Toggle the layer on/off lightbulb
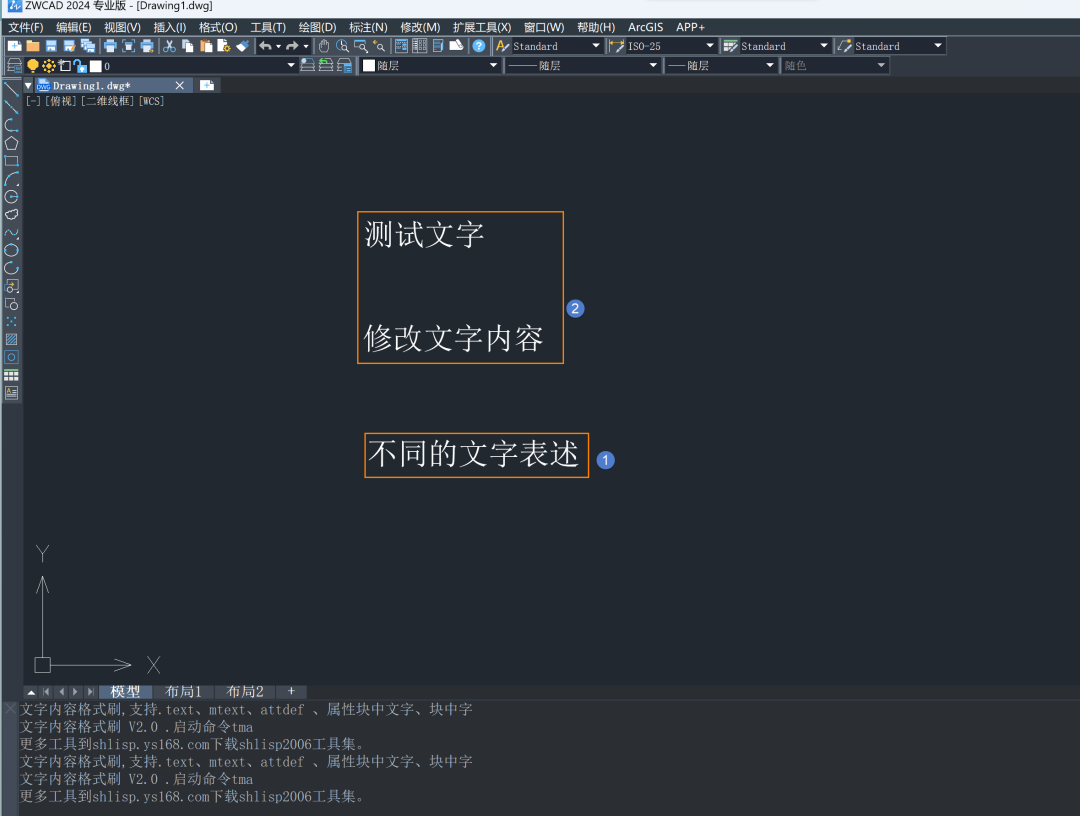Image resolution: width=1080 pixels, height=816 pixels. coord(32,66)
